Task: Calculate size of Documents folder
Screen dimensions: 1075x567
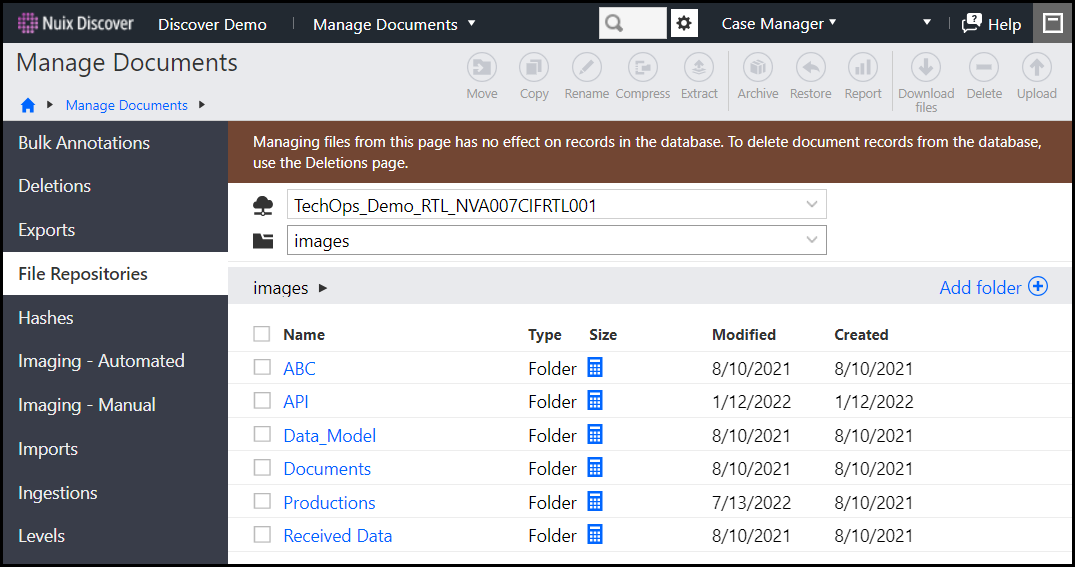Action: [595, 468]
